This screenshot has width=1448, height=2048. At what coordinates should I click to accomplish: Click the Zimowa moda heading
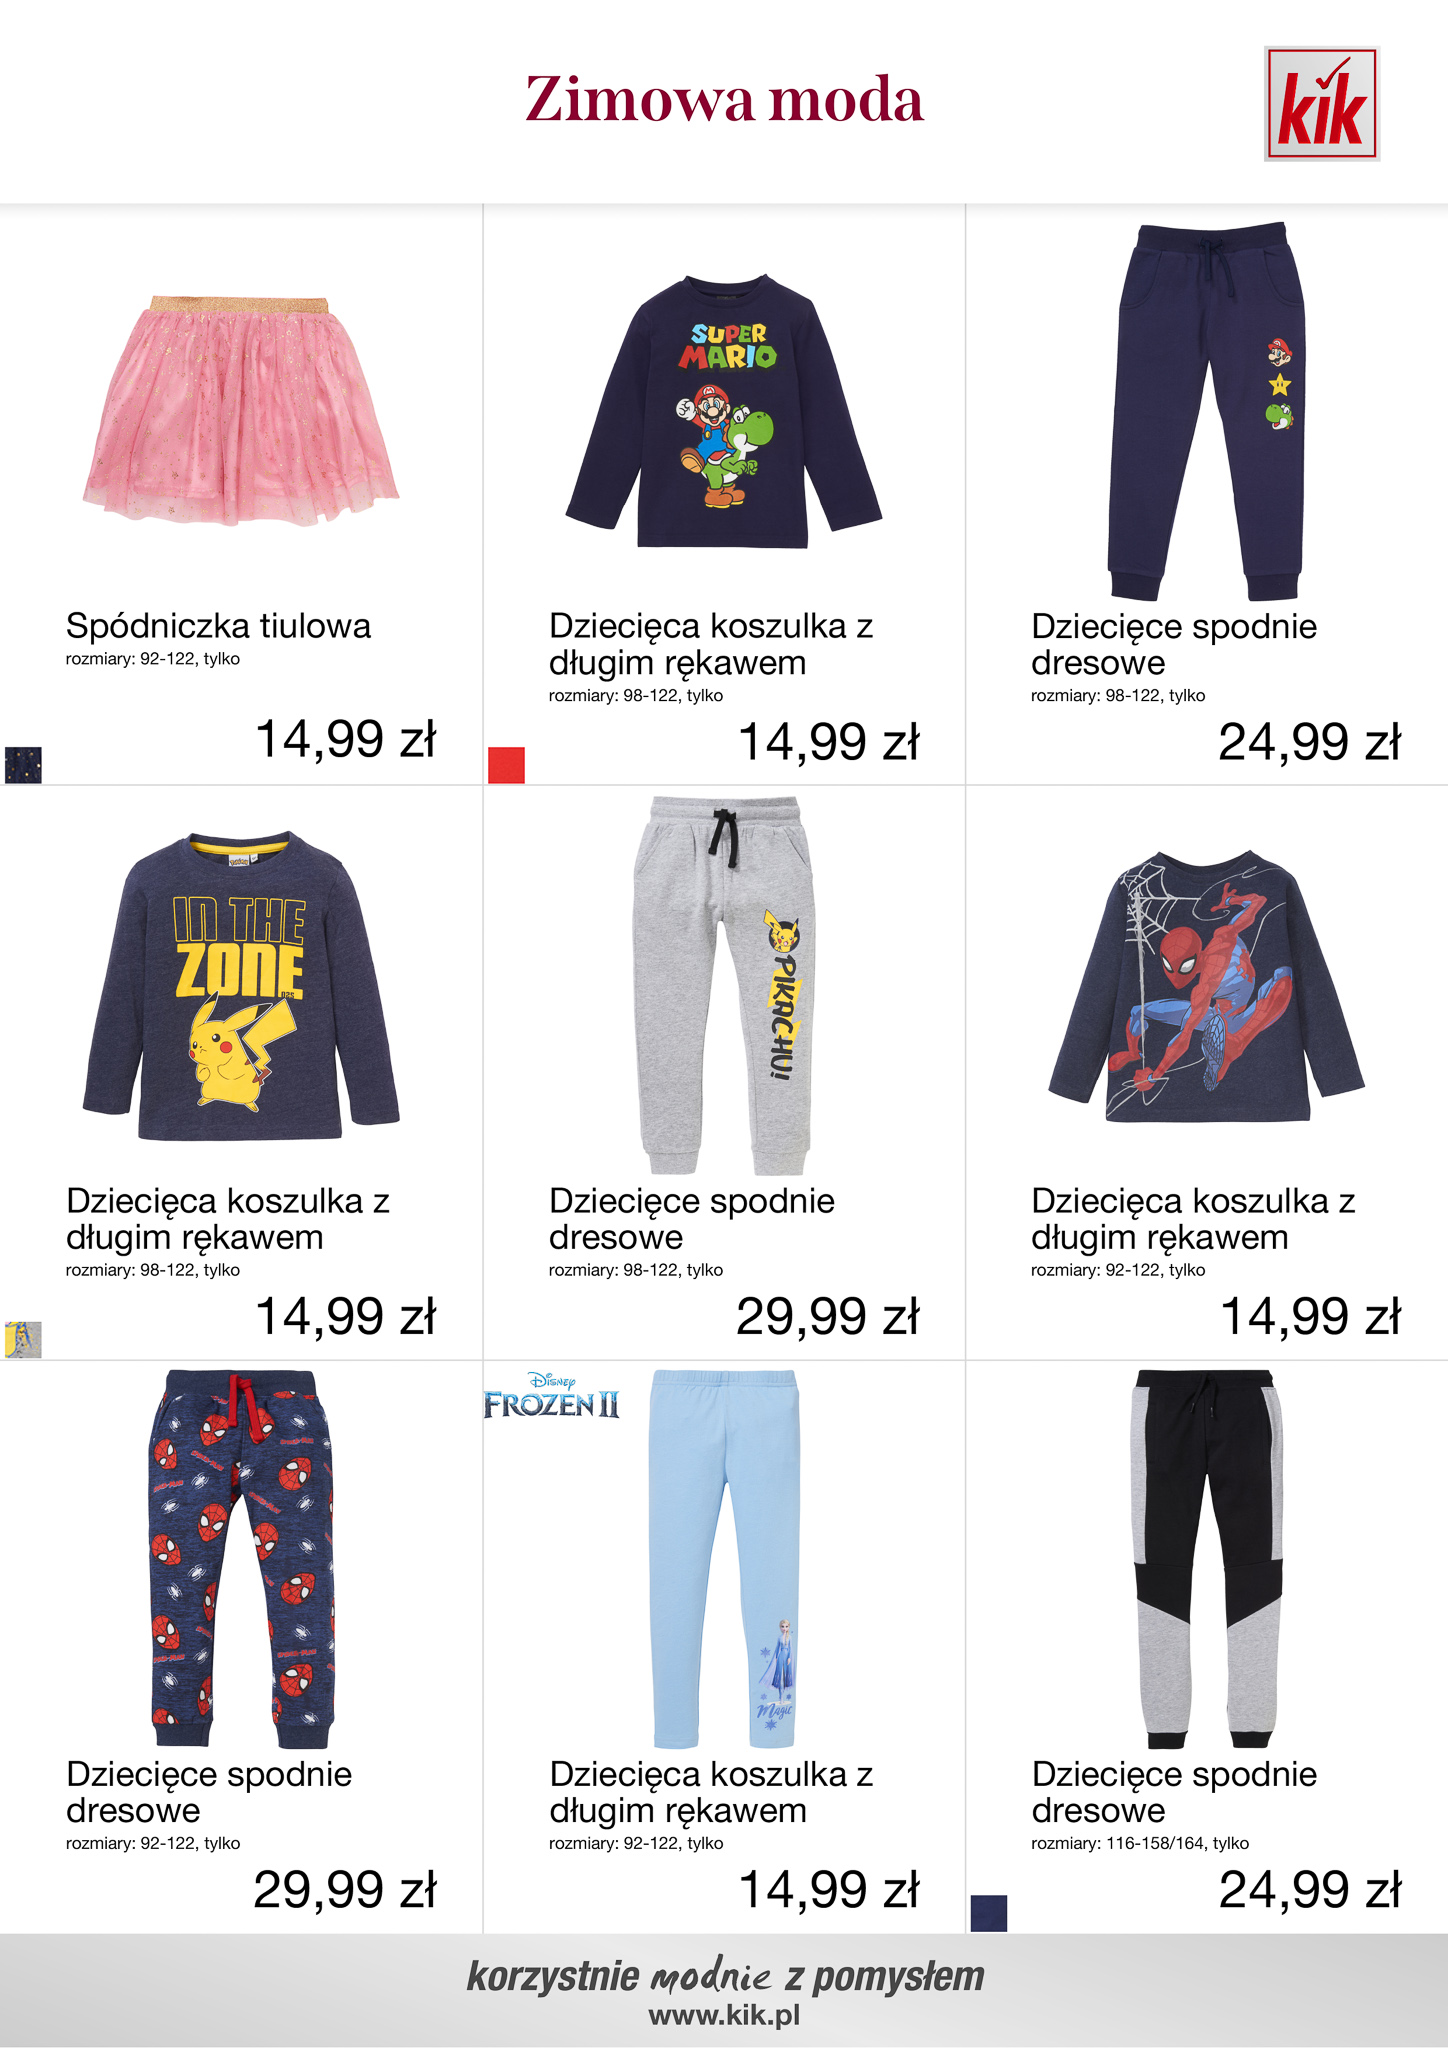724,100
